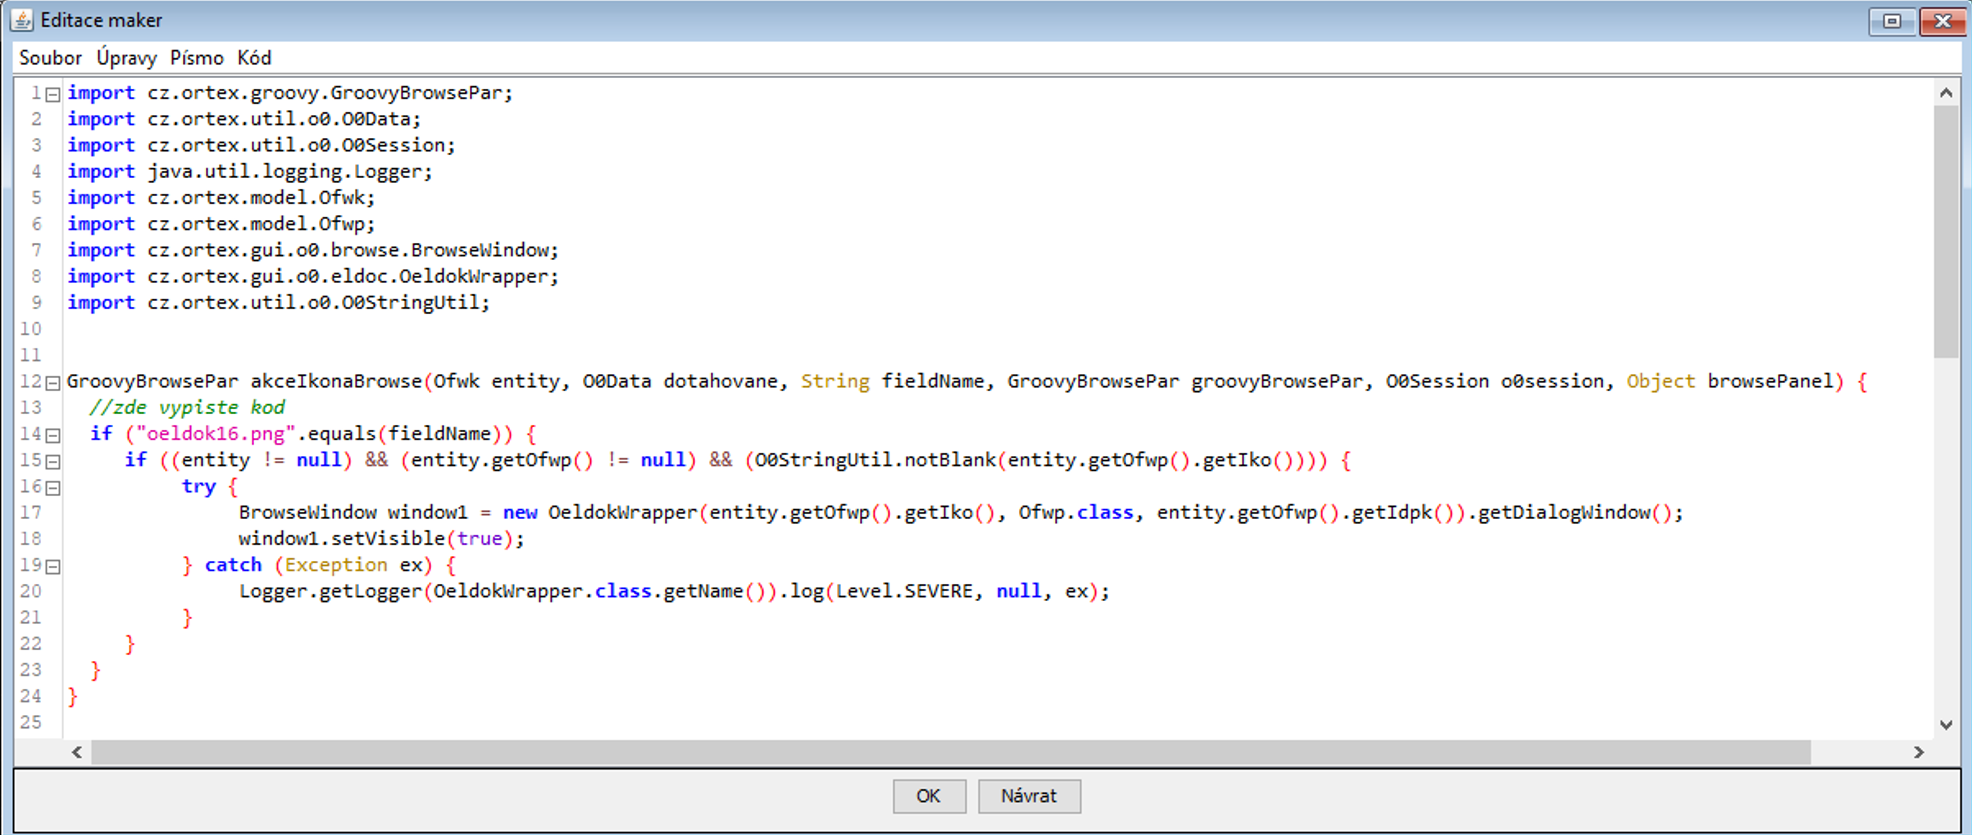
Task: Click the horizontal scrollbar right arrow
Action: [1918, 752]
